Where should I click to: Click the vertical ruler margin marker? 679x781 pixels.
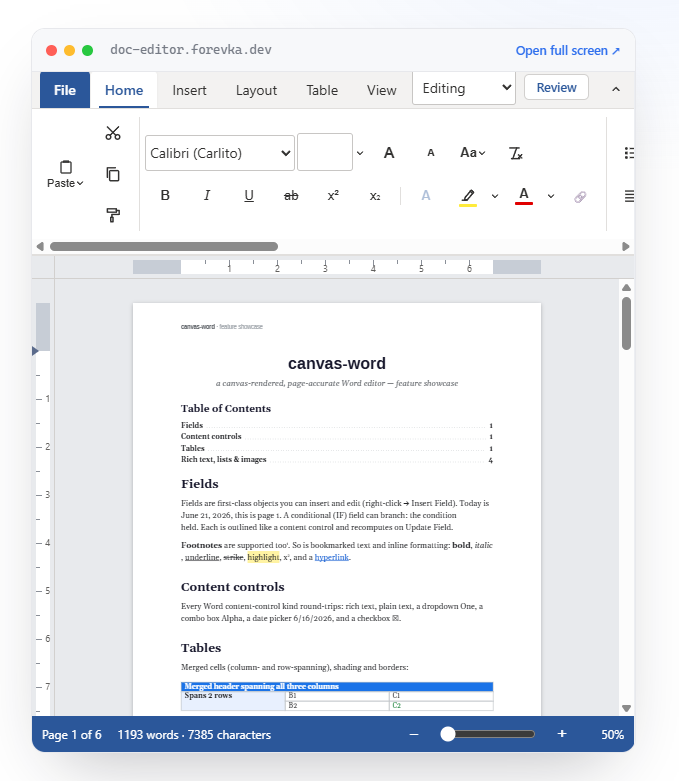[35, 351]
